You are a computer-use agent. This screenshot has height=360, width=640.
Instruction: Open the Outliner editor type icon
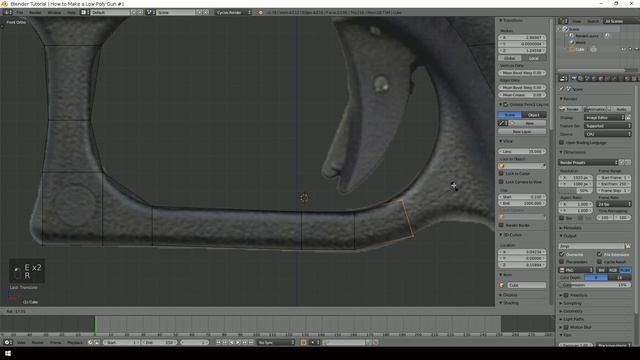[x=563, y=21]
